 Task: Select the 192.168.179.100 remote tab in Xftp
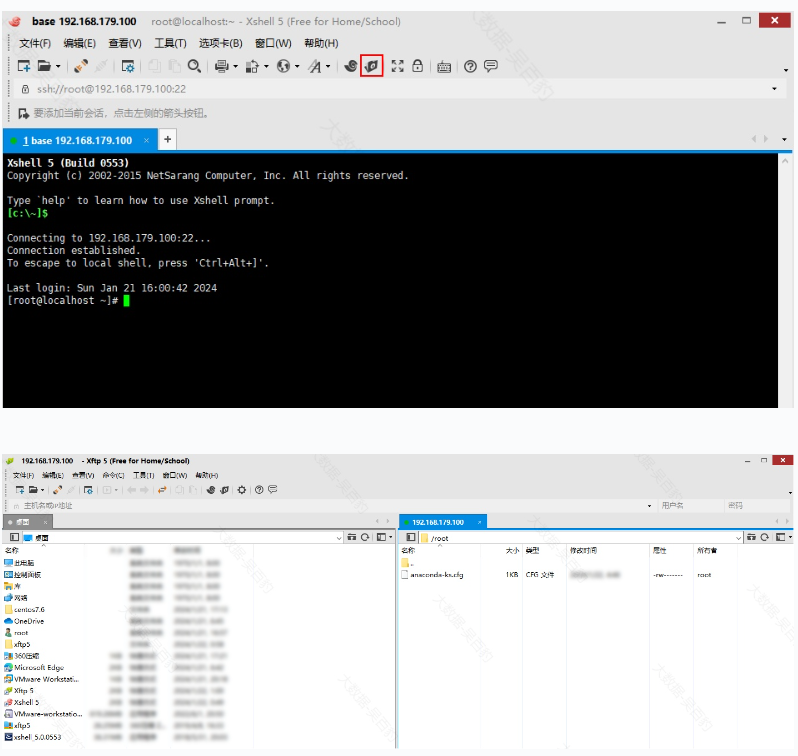(x=443, y=522)
